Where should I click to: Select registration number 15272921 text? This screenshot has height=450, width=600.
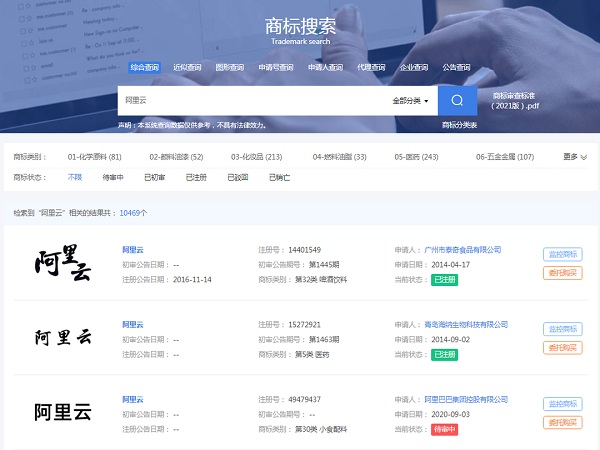(305, 324)
